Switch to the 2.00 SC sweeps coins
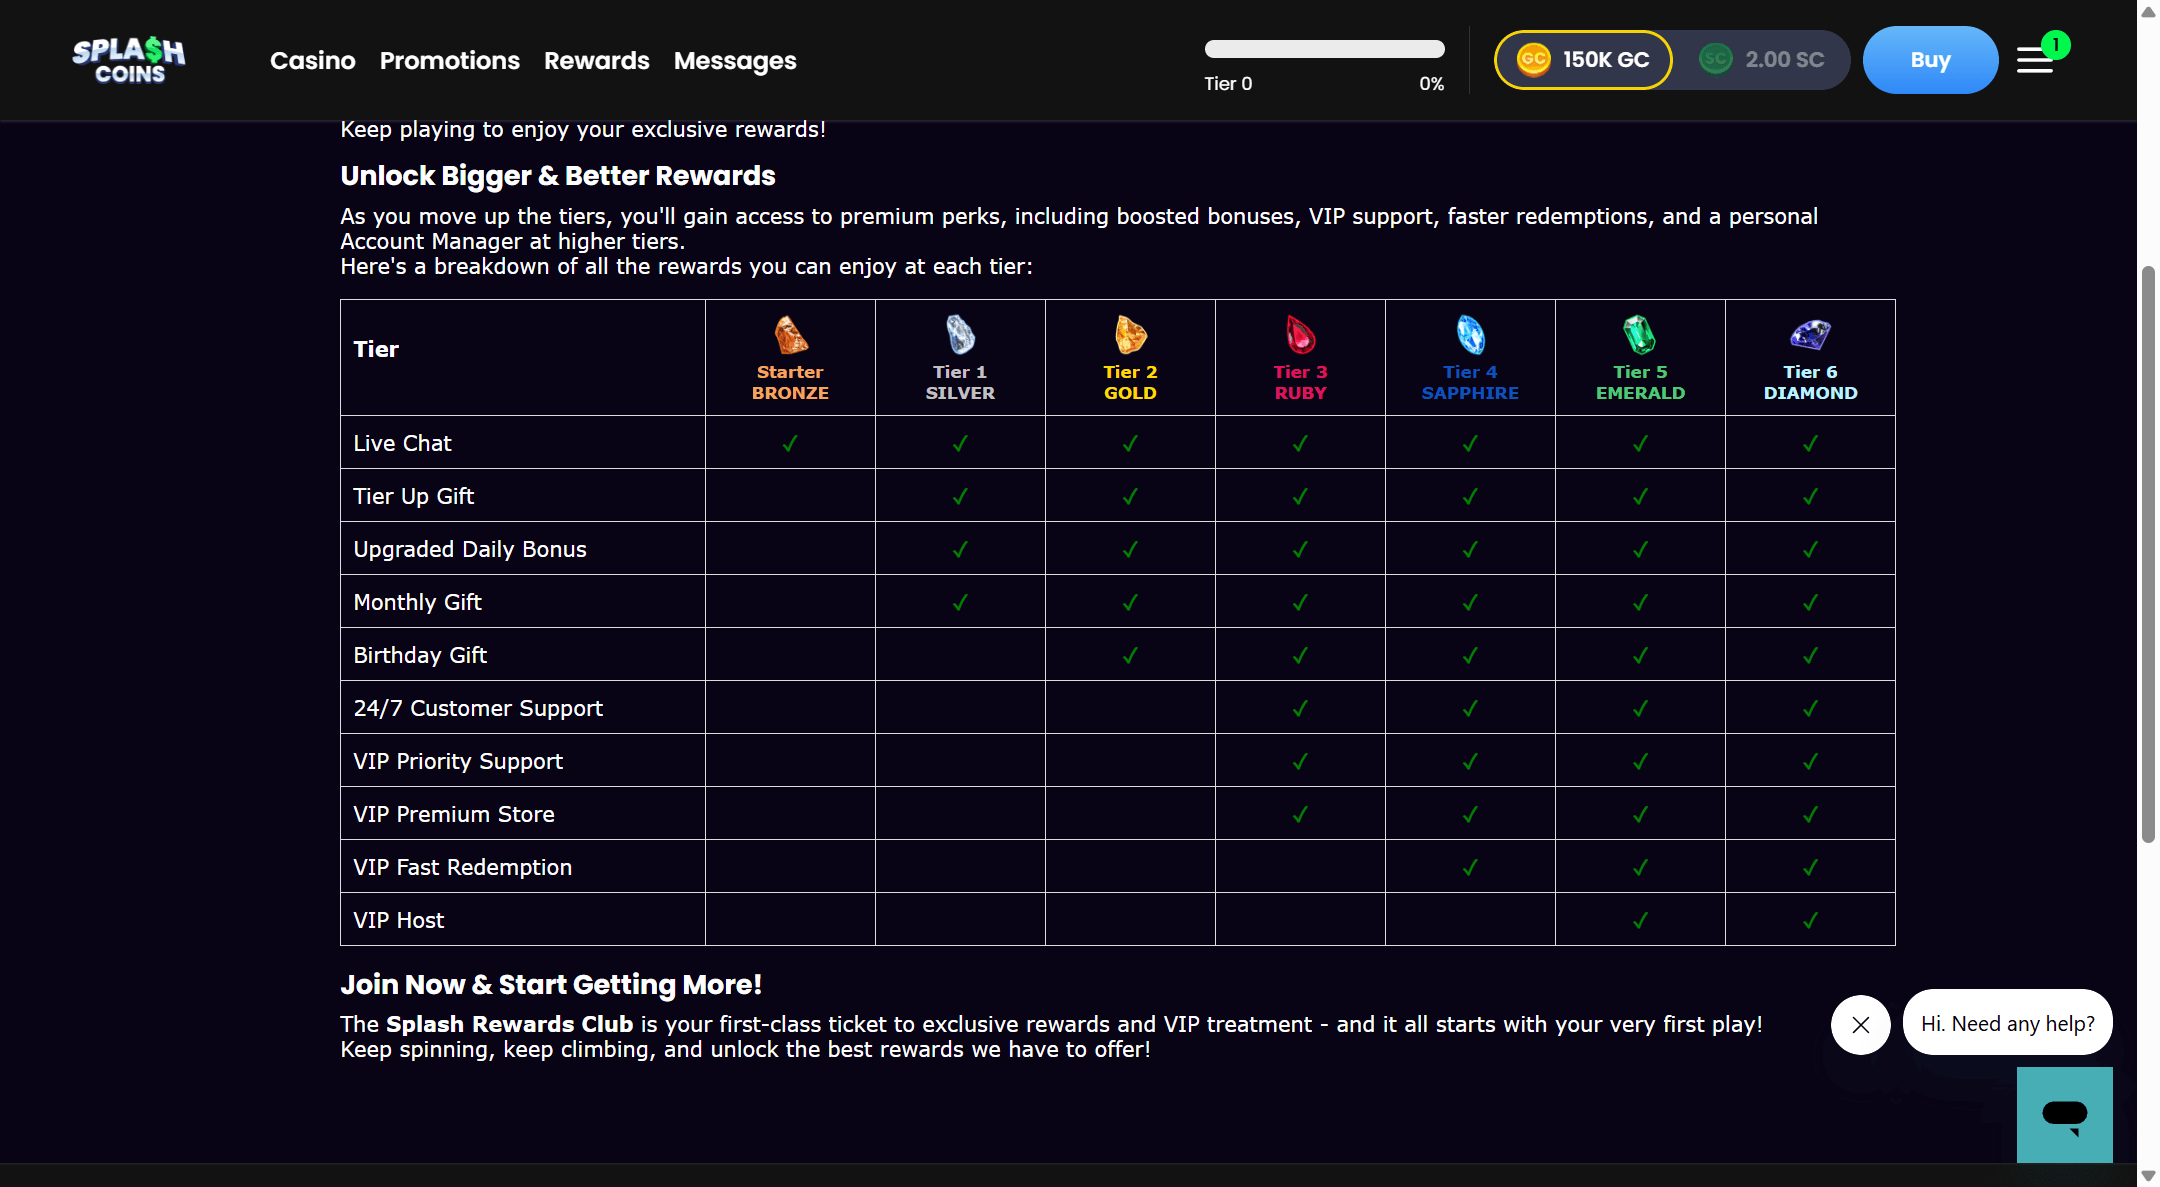 1762,60
